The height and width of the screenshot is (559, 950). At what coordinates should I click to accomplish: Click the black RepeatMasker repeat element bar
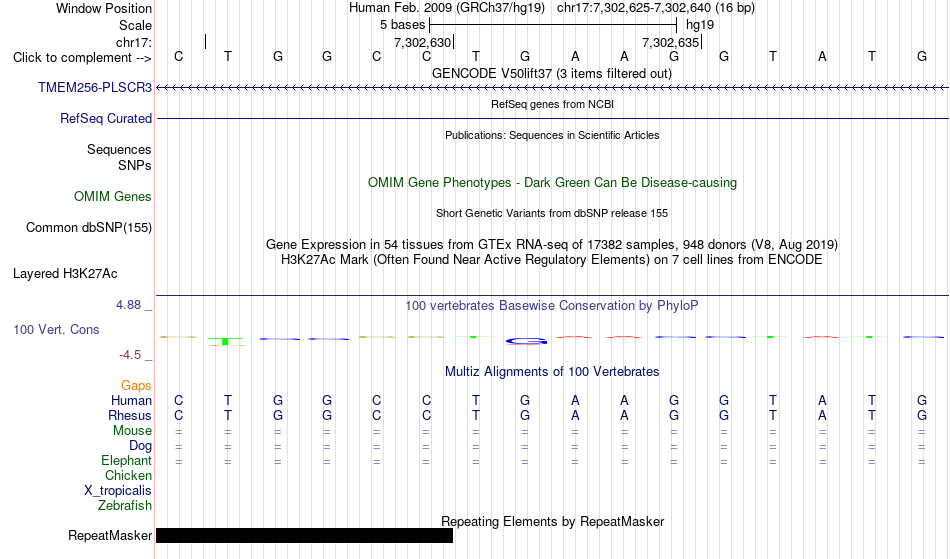click(x=304, y=535)
